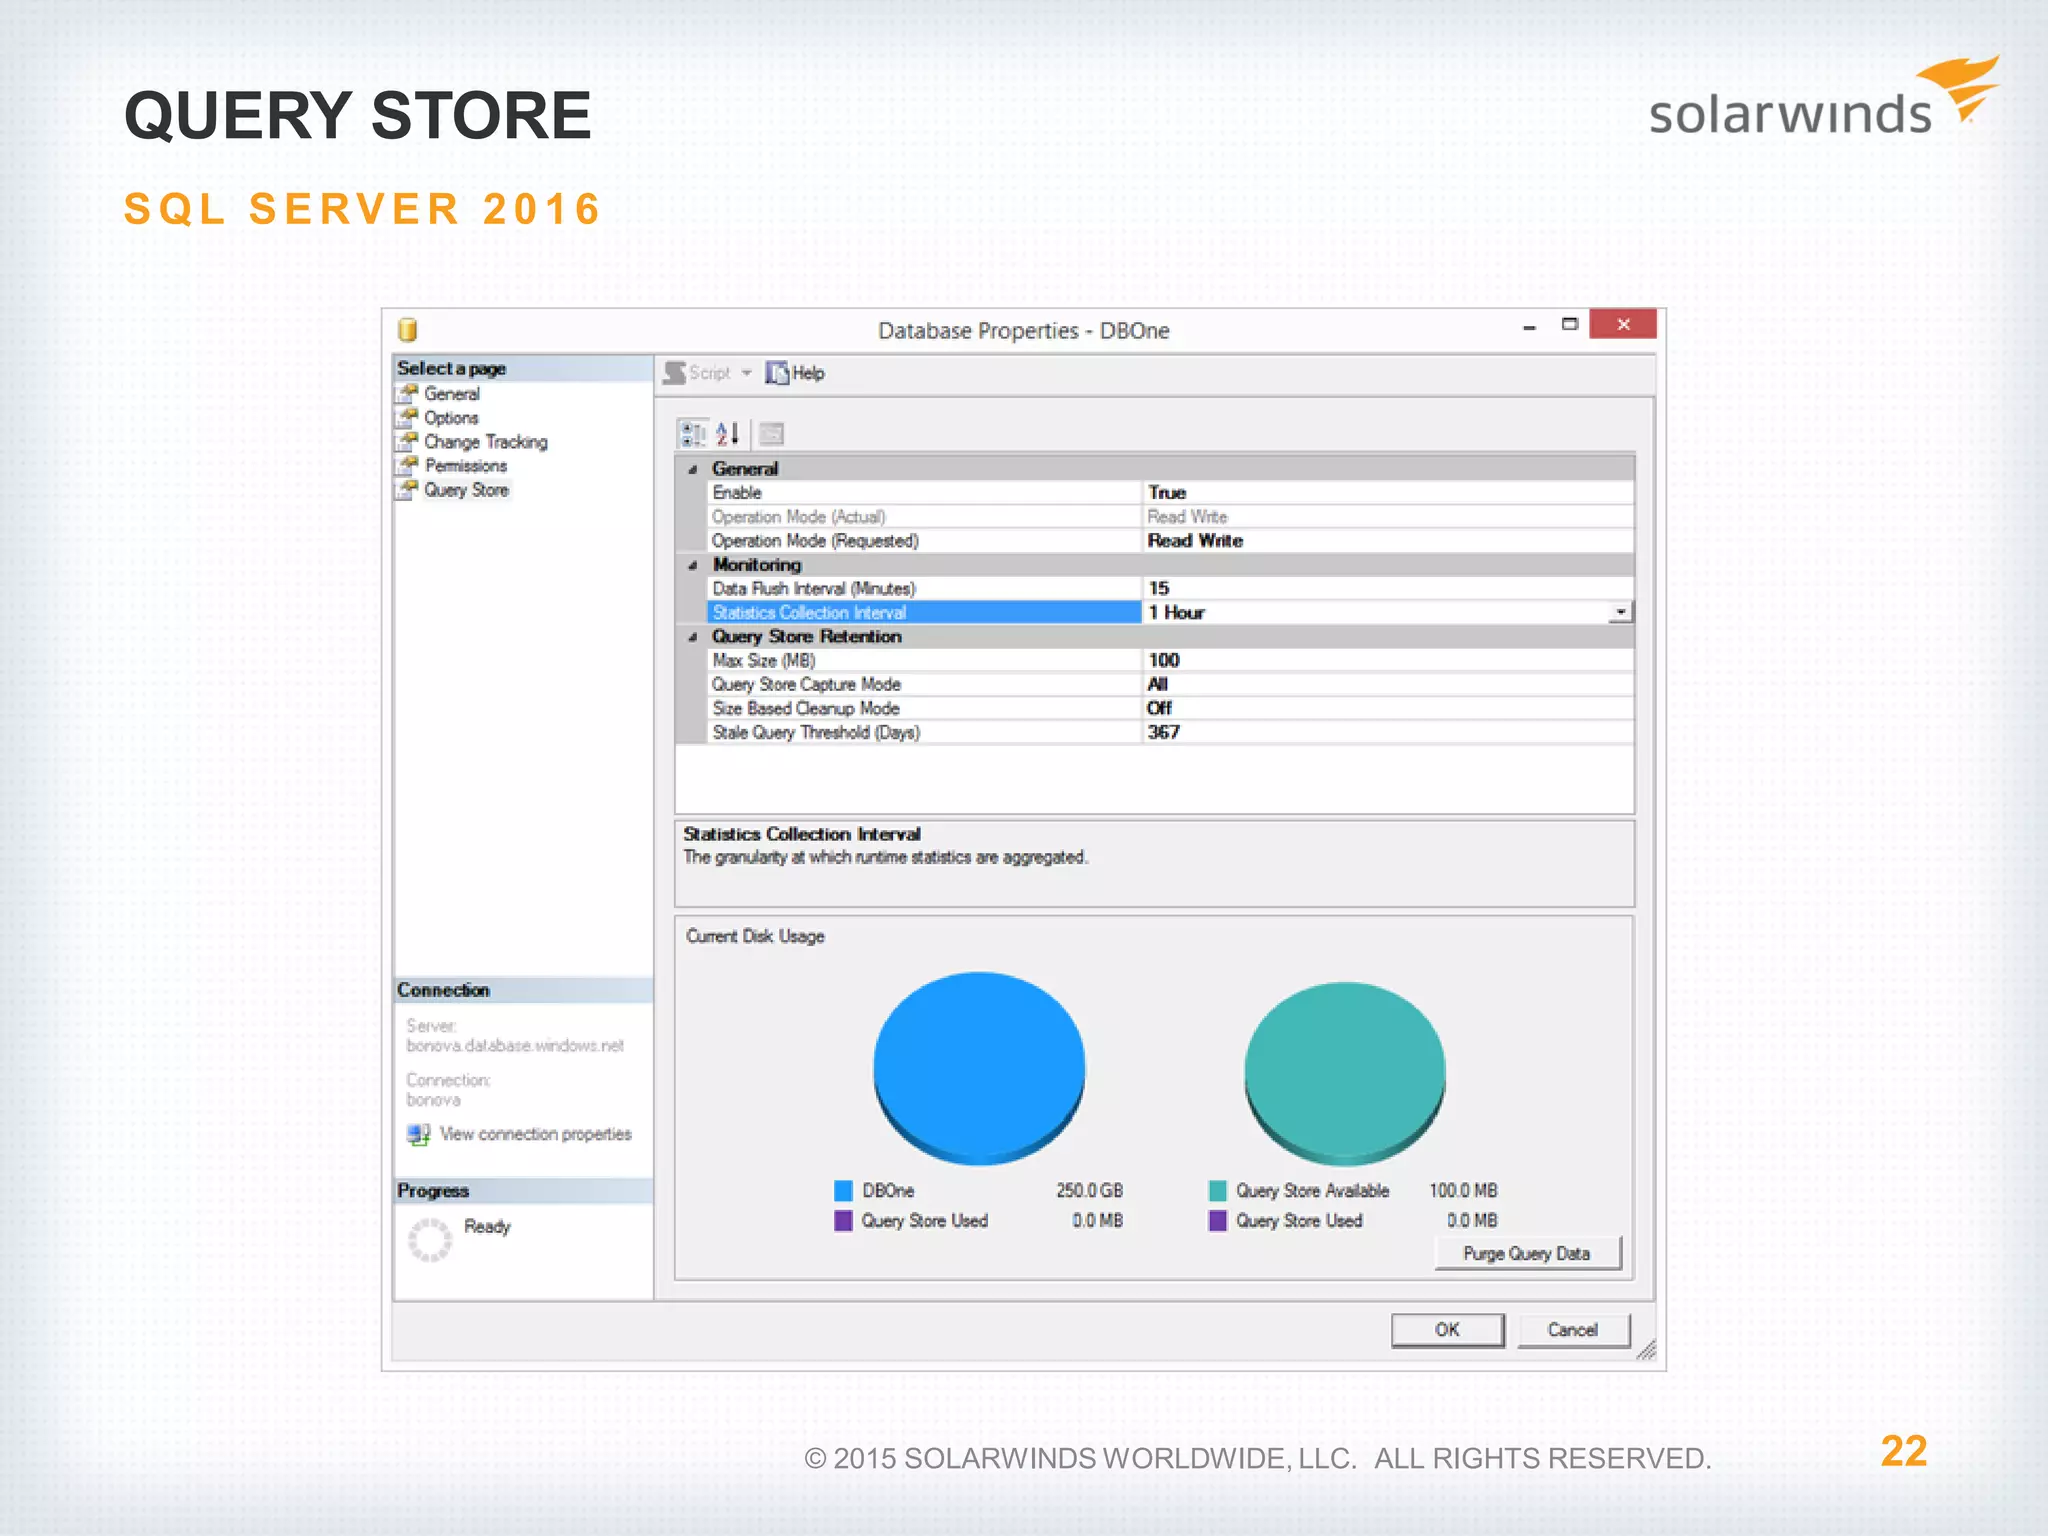Click the 250.0 GB DBOne size value
This screenshot has height=1536, width=2048.
coord(1090,1191)
